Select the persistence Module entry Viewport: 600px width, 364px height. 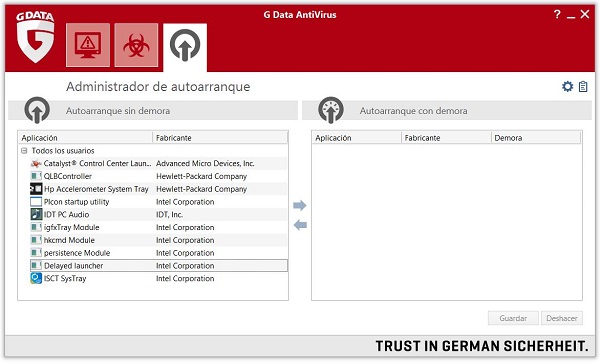(158, 253)
